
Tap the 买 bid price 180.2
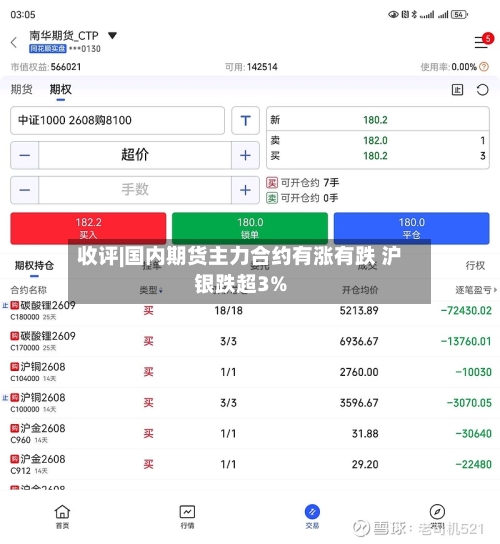coord(375,156)
